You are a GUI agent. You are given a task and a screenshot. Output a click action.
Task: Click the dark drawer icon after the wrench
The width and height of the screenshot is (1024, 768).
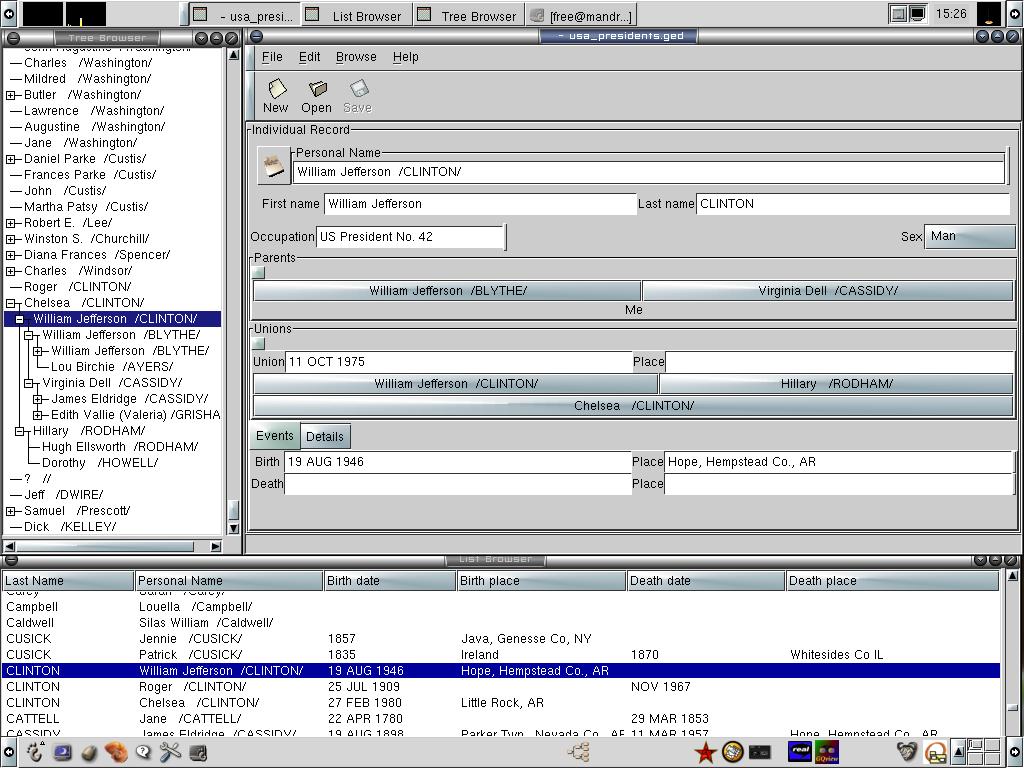tap(198, 753)
